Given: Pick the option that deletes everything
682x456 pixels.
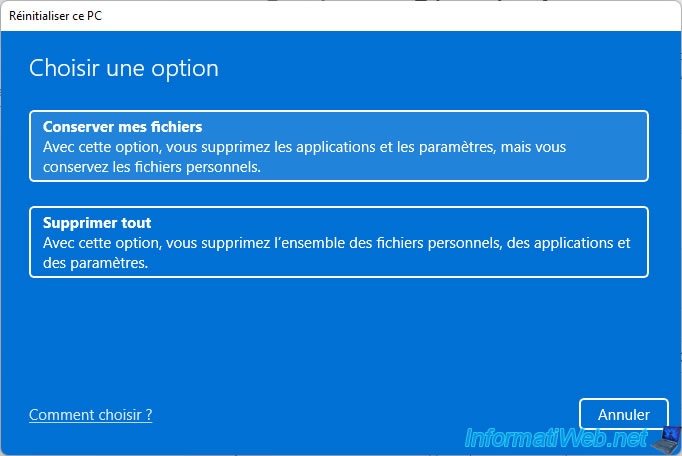Looking at the screenshot, I should tap(339, 241).
